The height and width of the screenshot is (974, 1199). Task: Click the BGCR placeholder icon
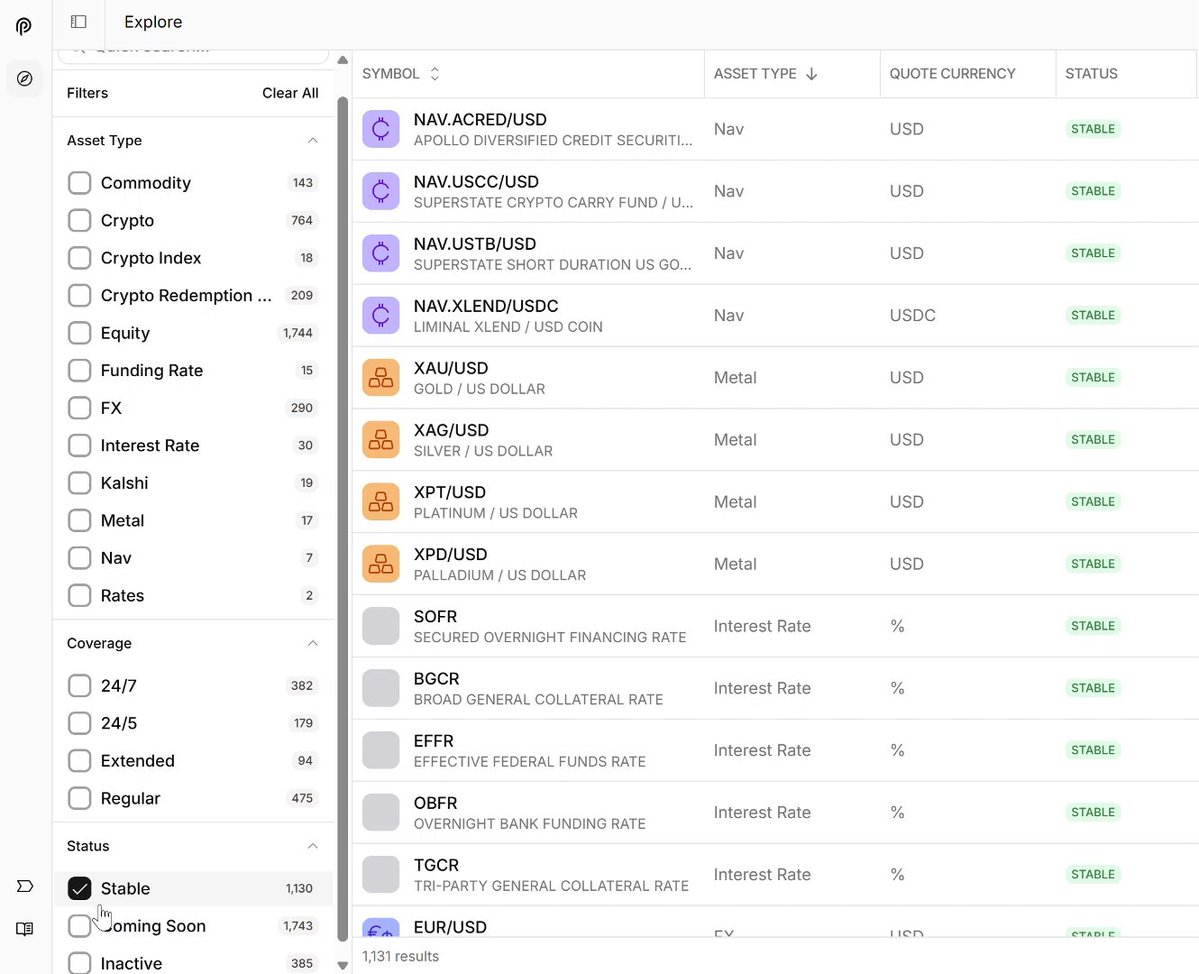381,688
